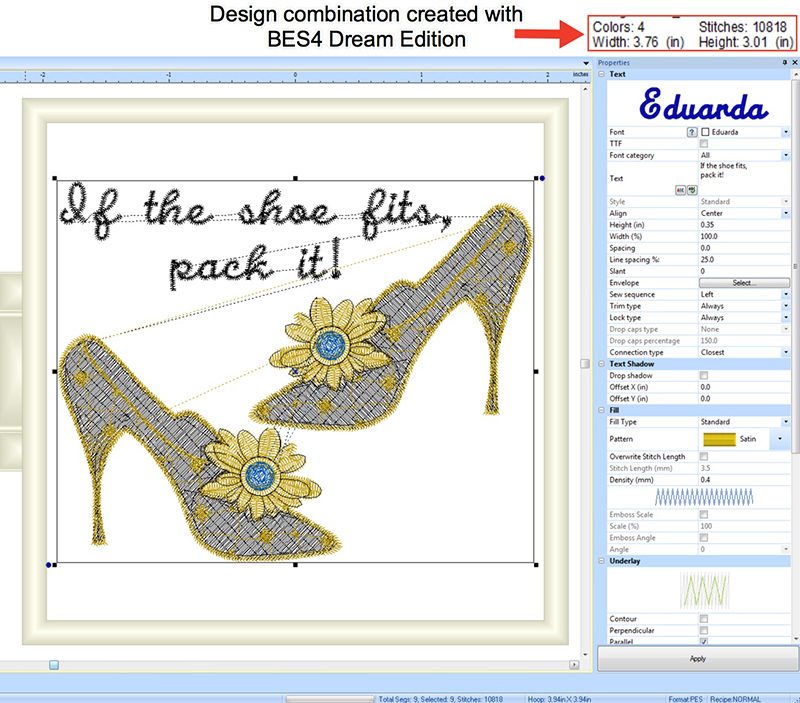Click the font help question mark icon

(691, 132)
